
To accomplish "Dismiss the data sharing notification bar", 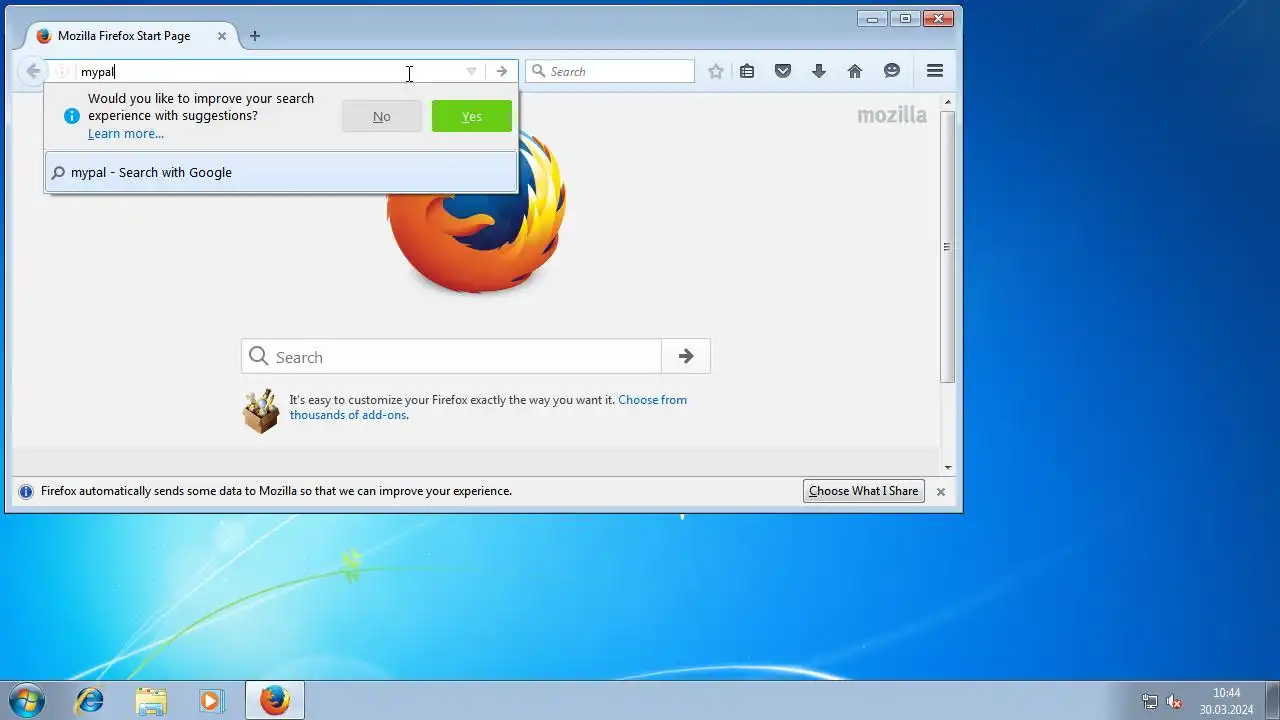I will (941, 492).
